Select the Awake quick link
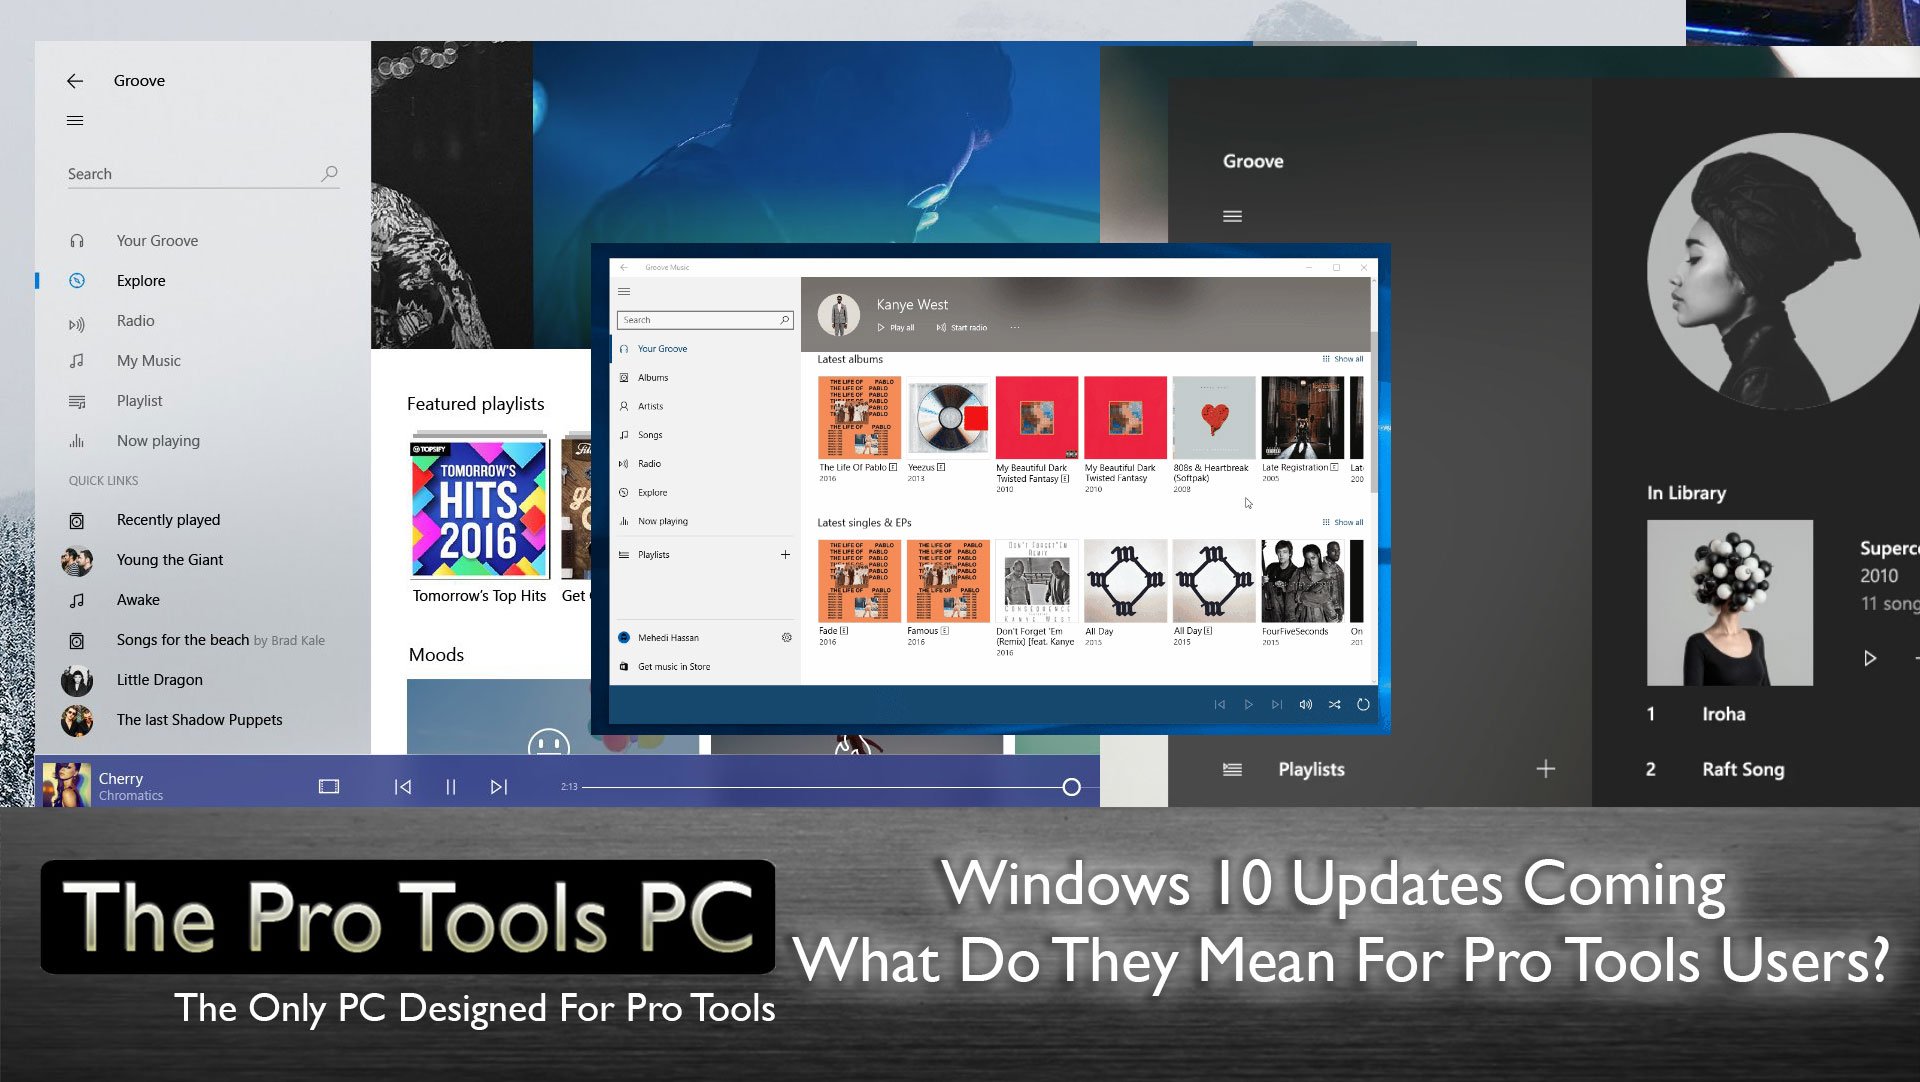This screenshot has width=1920, height=1082. point(138,600)
